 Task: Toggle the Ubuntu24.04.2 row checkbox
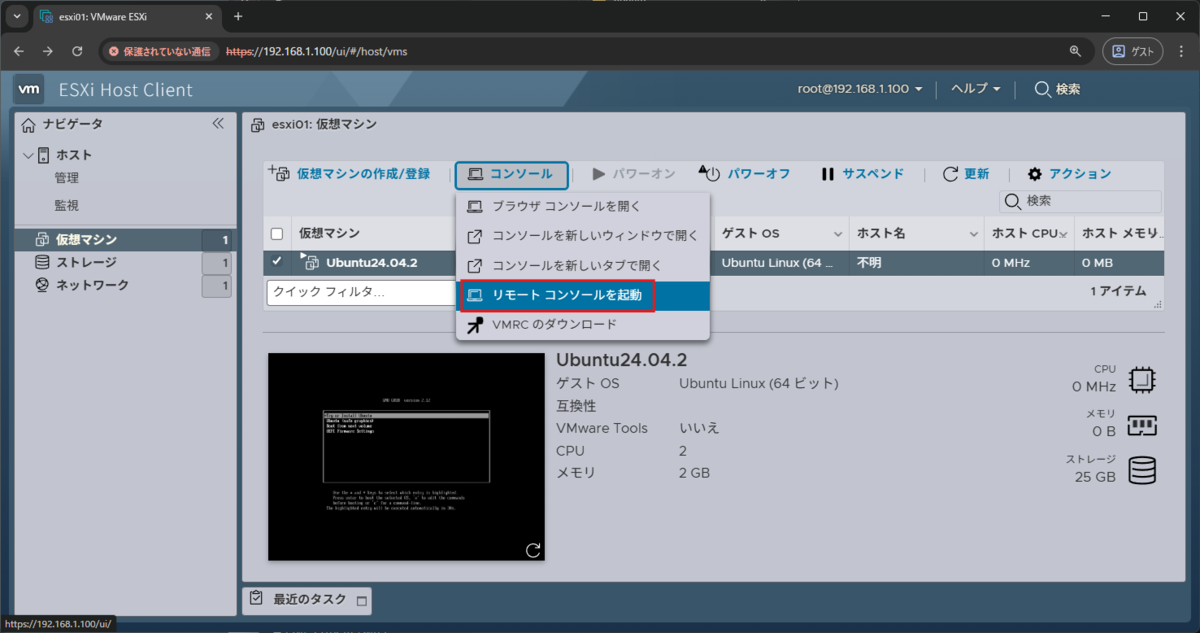pos(277,262)
